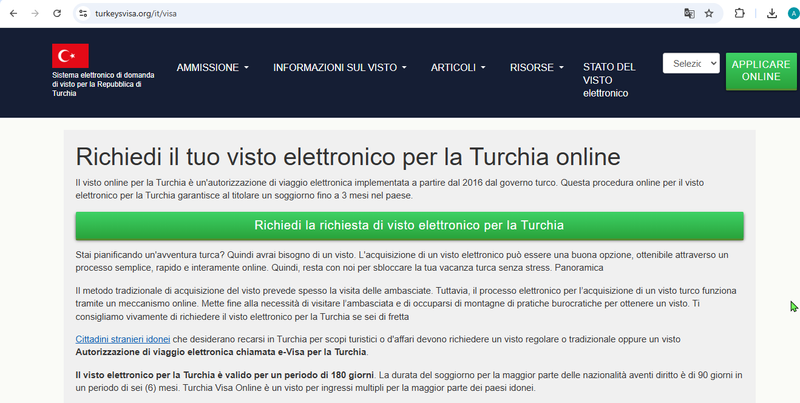This screenshot has height=403, width=800.
Task: Expand the INFORMAZIONI SUL VISTO menu
Action: (340, 68)
